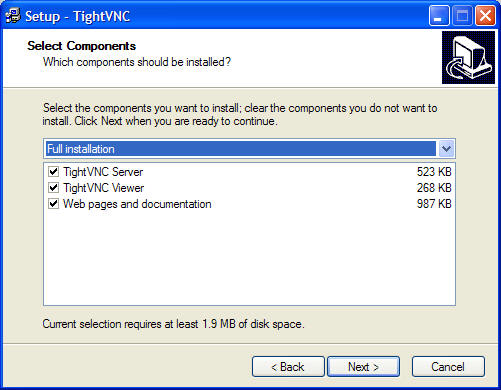Select the TightVNC Server list row
Screen dimensions: 501x390
[x=249, y=172]
